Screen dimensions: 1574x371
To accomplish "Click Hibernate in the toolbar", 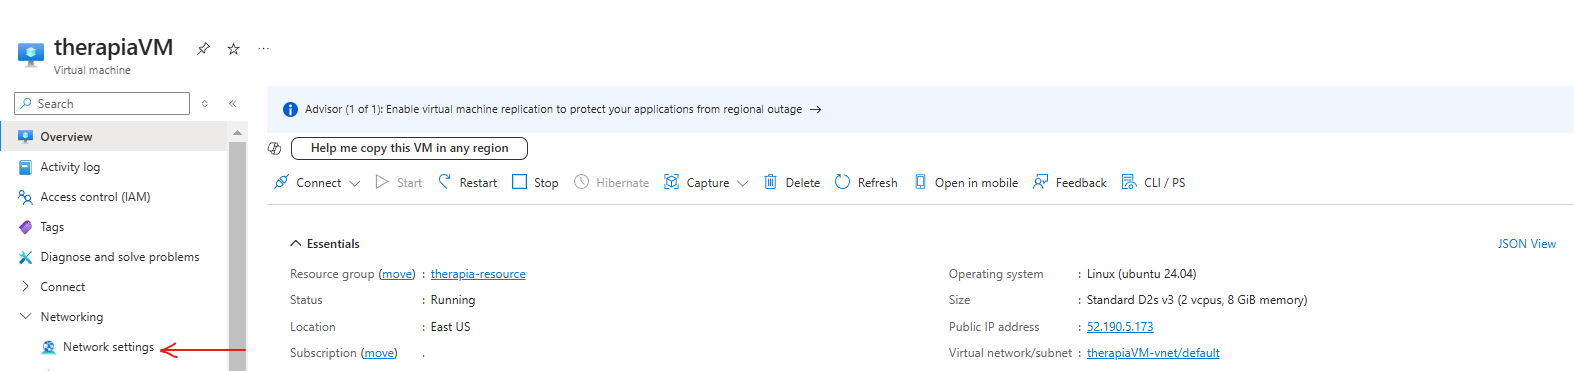I will click(x=611, y=182).
